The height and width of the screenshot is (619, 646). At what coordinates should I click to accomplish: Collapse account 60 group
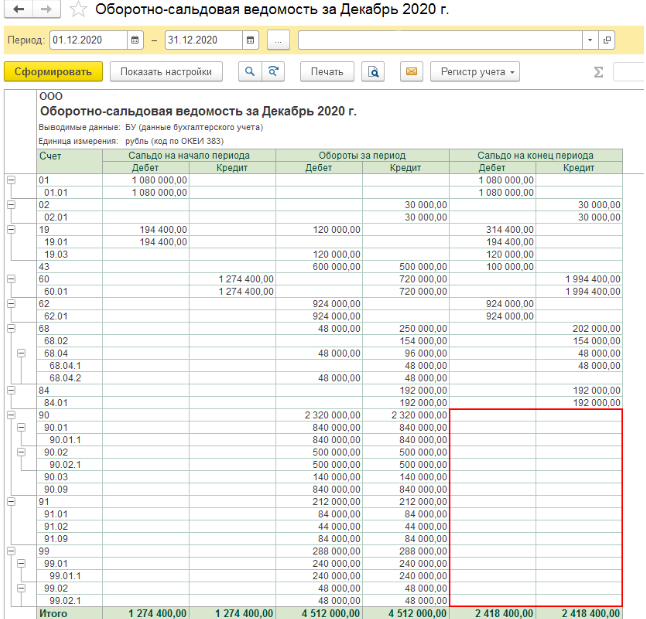point(12,279)
